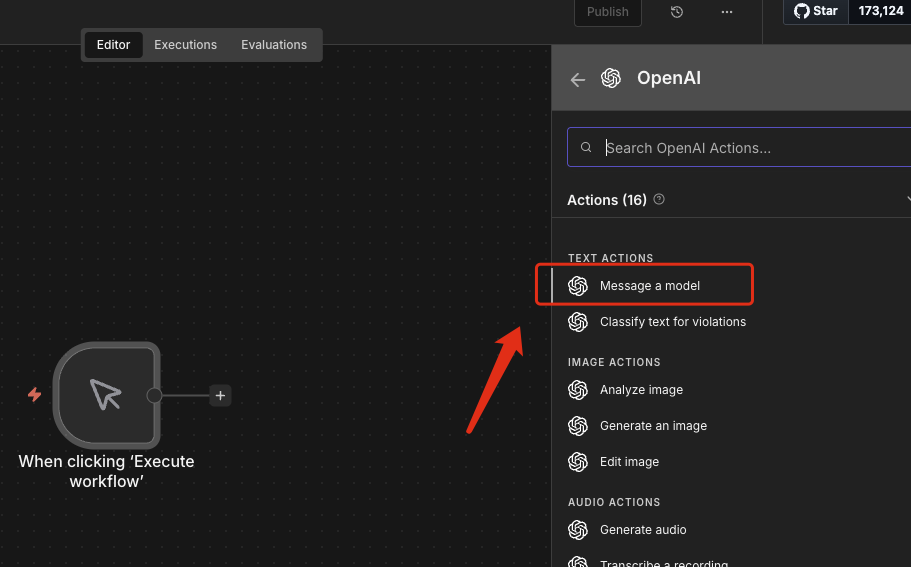Screen dimensions: 911x567
Task: Focus the Search OpenAI Actions field
Action: (739, 148)
